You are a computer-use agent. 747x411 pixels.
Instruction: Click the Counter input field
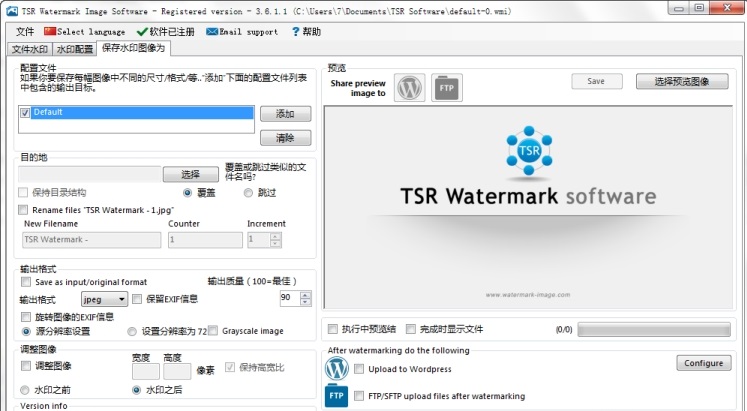[x=205, y=240]
